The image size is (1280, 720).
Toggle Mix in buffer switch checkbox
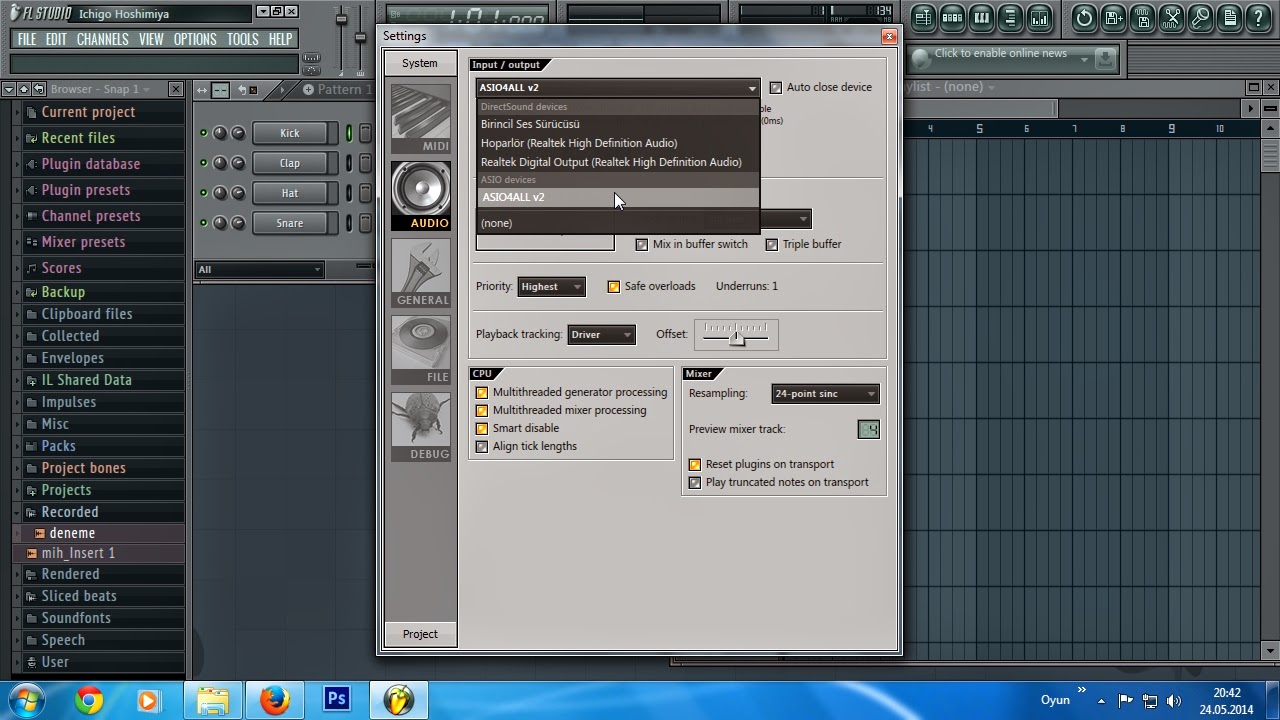642,244
